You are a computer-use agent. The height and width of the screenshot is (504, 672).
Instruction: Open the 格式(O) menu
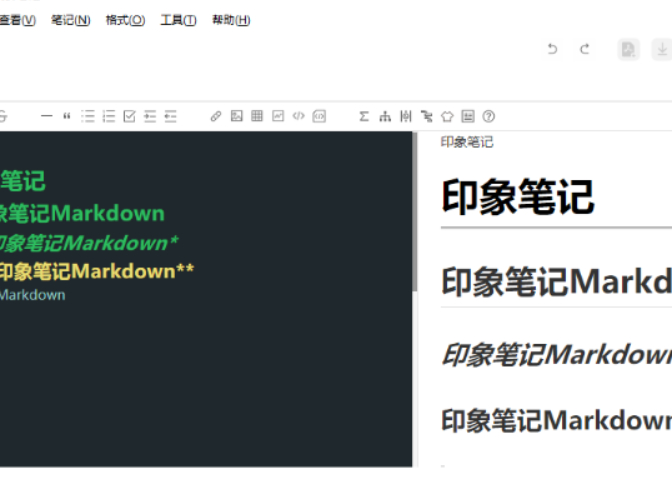click(125, 20)
